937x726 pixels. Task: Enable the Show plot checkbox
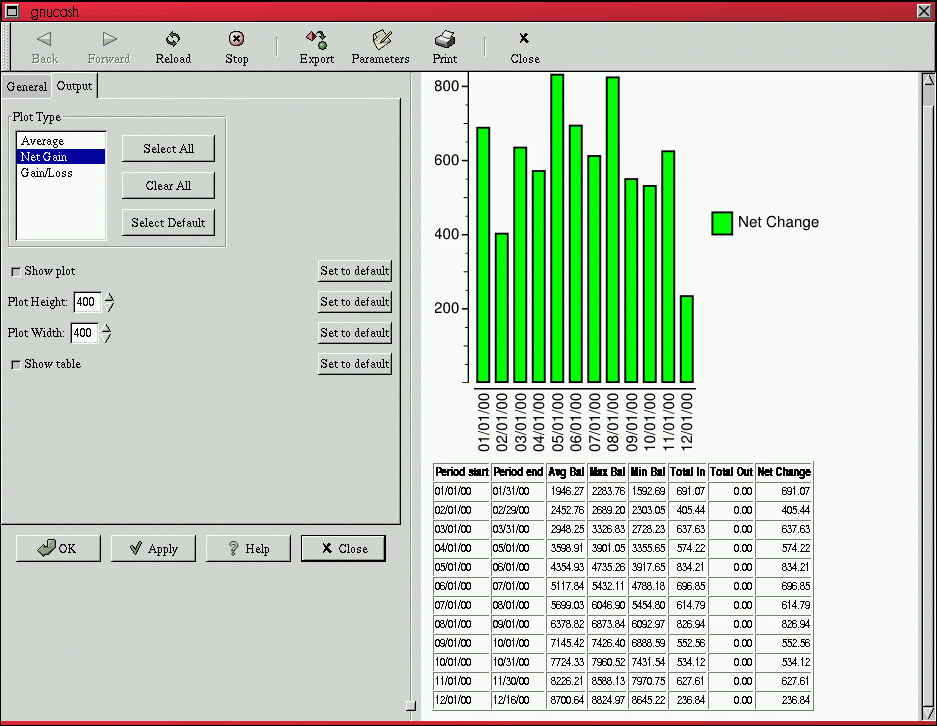[16, 271]
